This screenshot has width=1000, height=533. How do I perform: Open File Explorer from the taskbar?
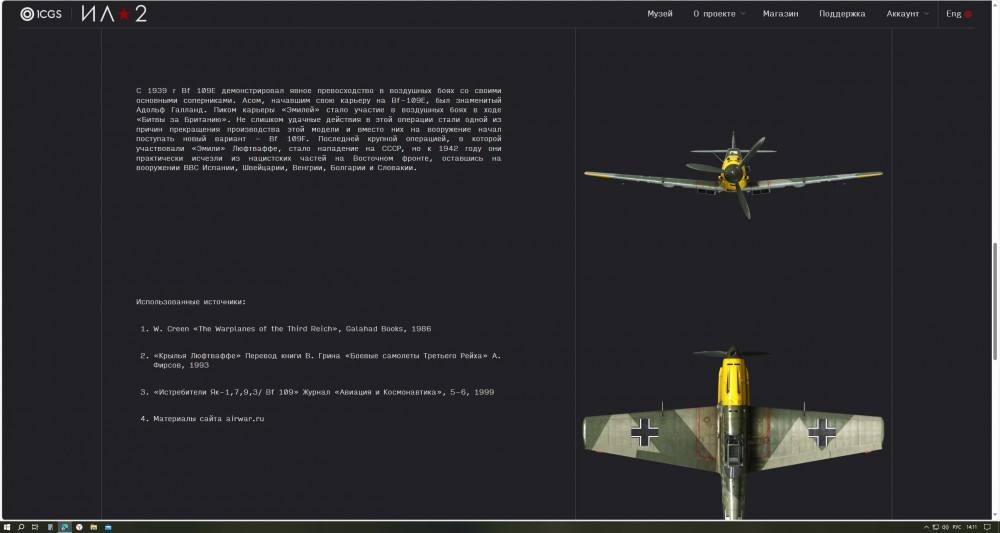94,527
